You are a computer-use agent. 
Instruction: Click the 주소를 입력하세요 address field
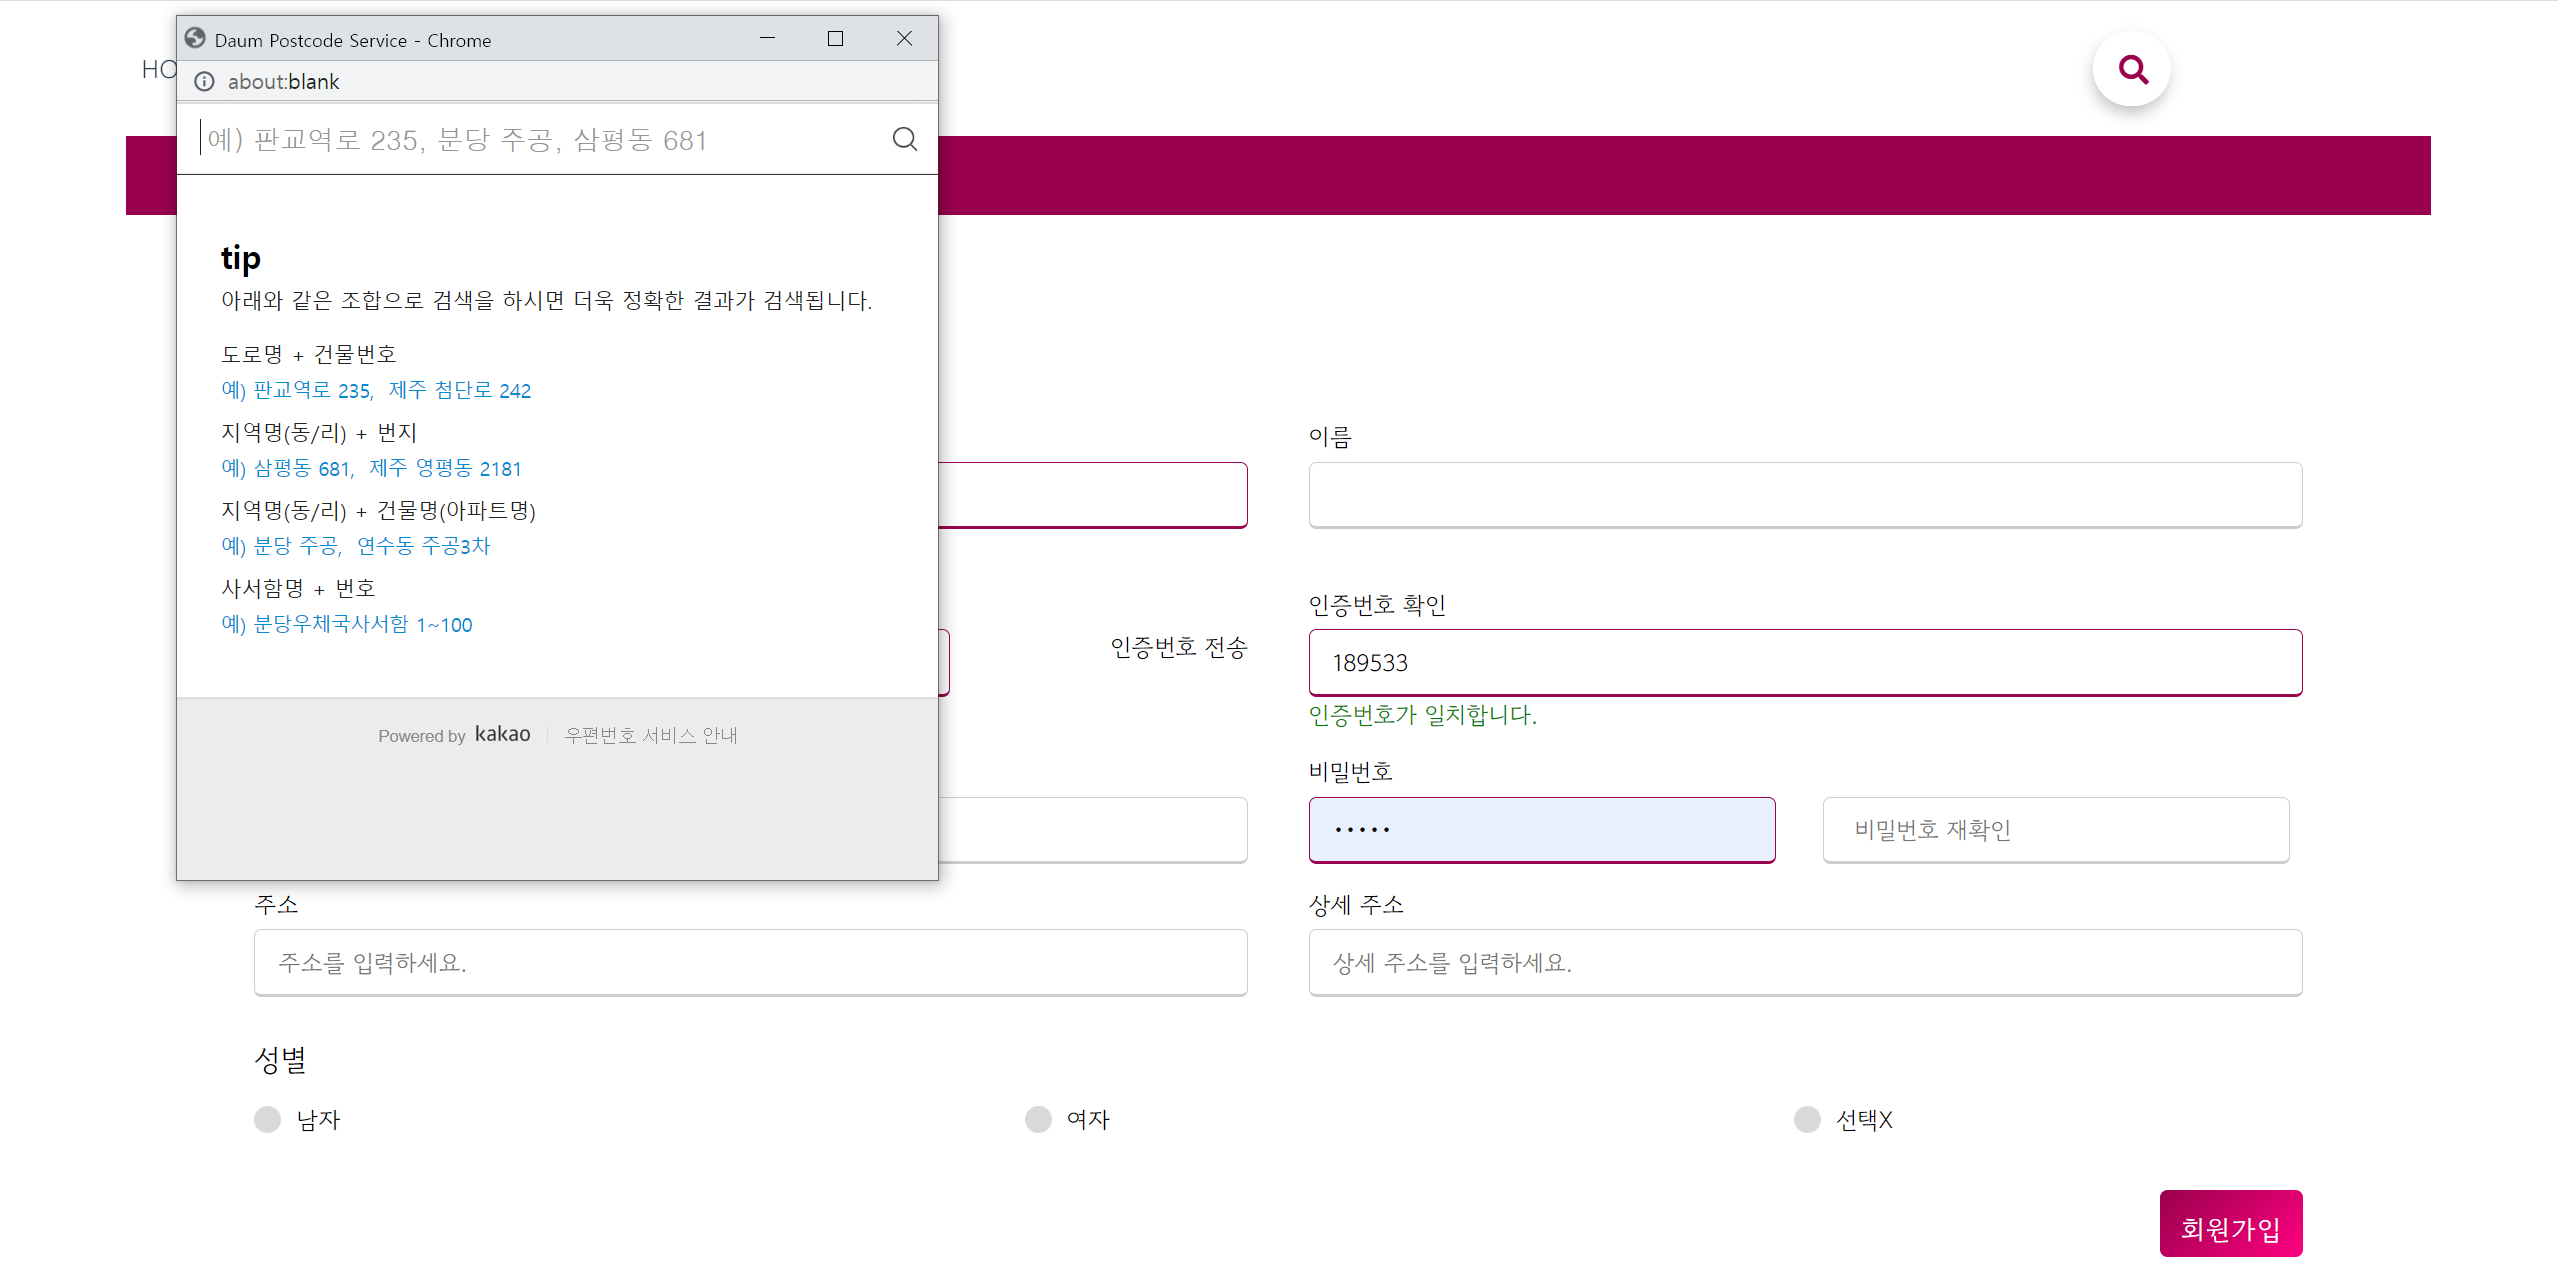point(750,962)
